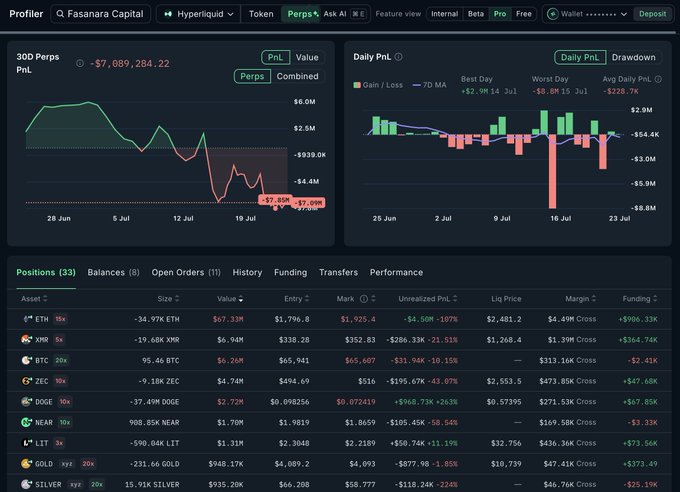The image size is (680, 492).
Task: Sort positions by Value column
Action: pos(230,298)
